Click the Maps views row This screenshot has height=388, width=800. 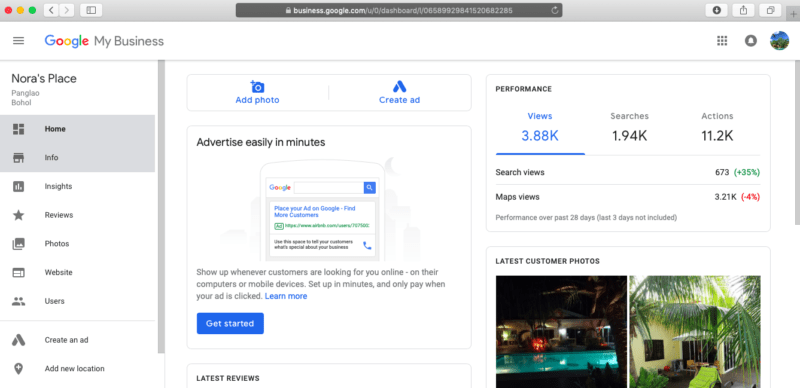pyautogui.click(x=628, y=197)
